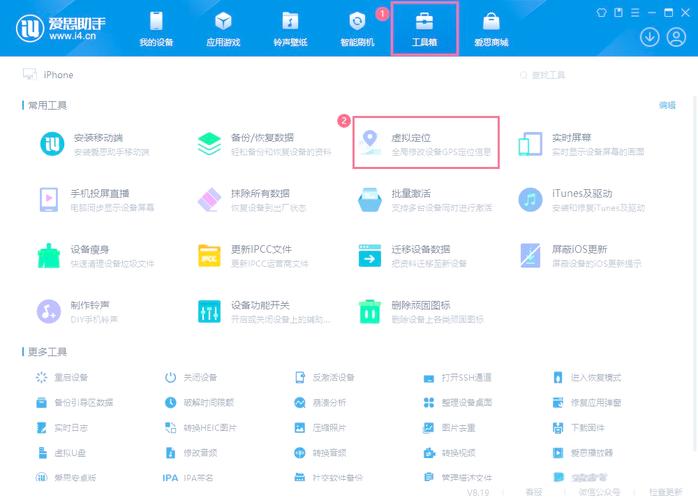Open 修改音频 audio editor
The width and height of the screenshot is (698, 500).
[191, 453]
